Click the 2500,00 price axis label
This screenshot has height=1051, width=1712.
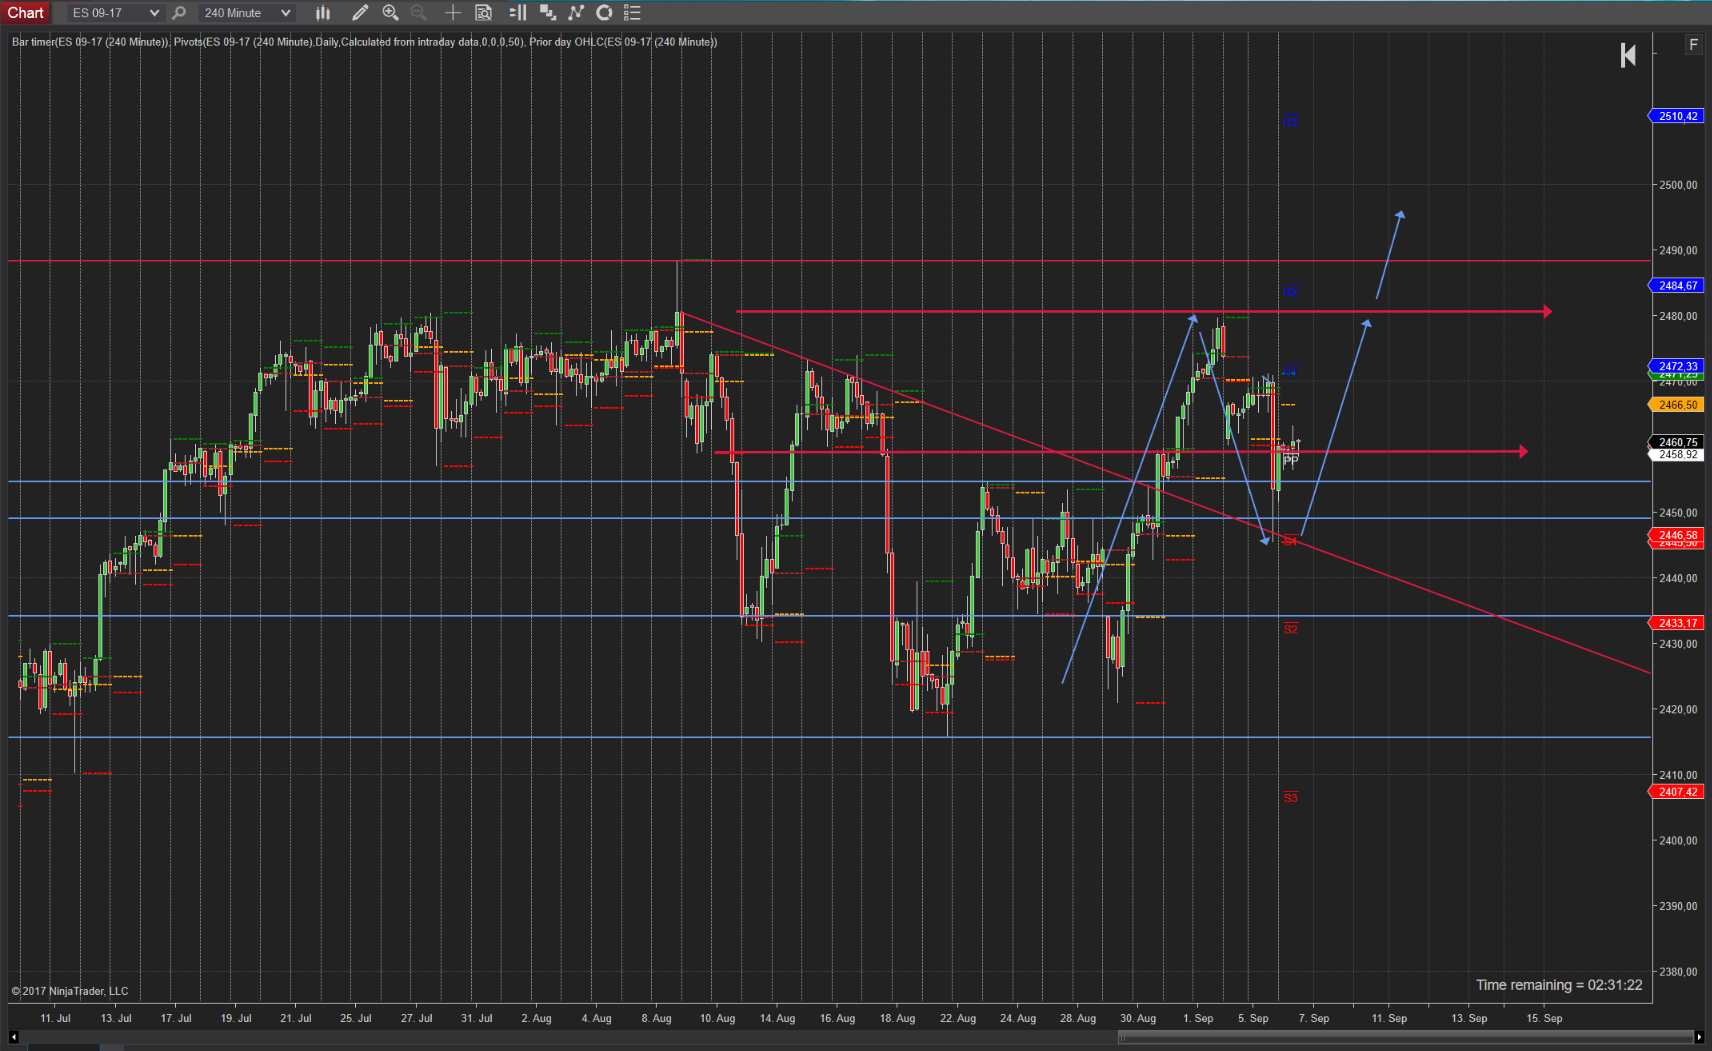click(1678, 185)
